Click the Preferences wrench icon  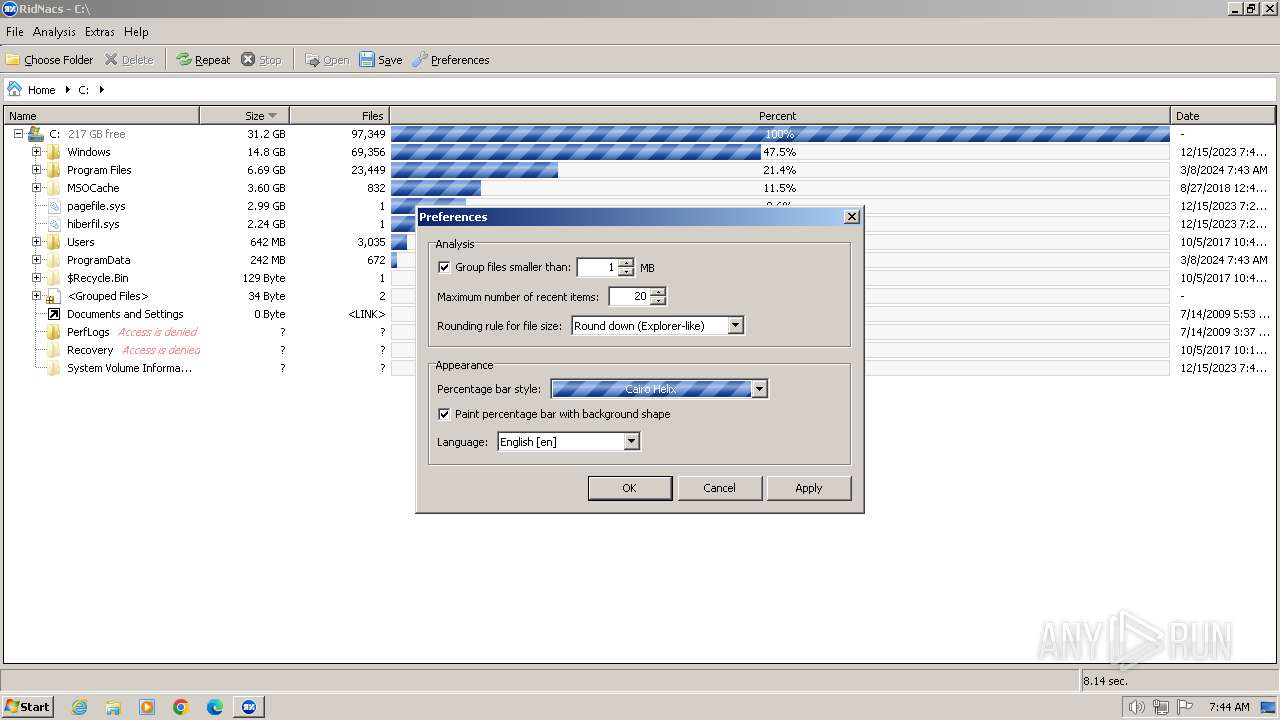[x=420, y=60]
